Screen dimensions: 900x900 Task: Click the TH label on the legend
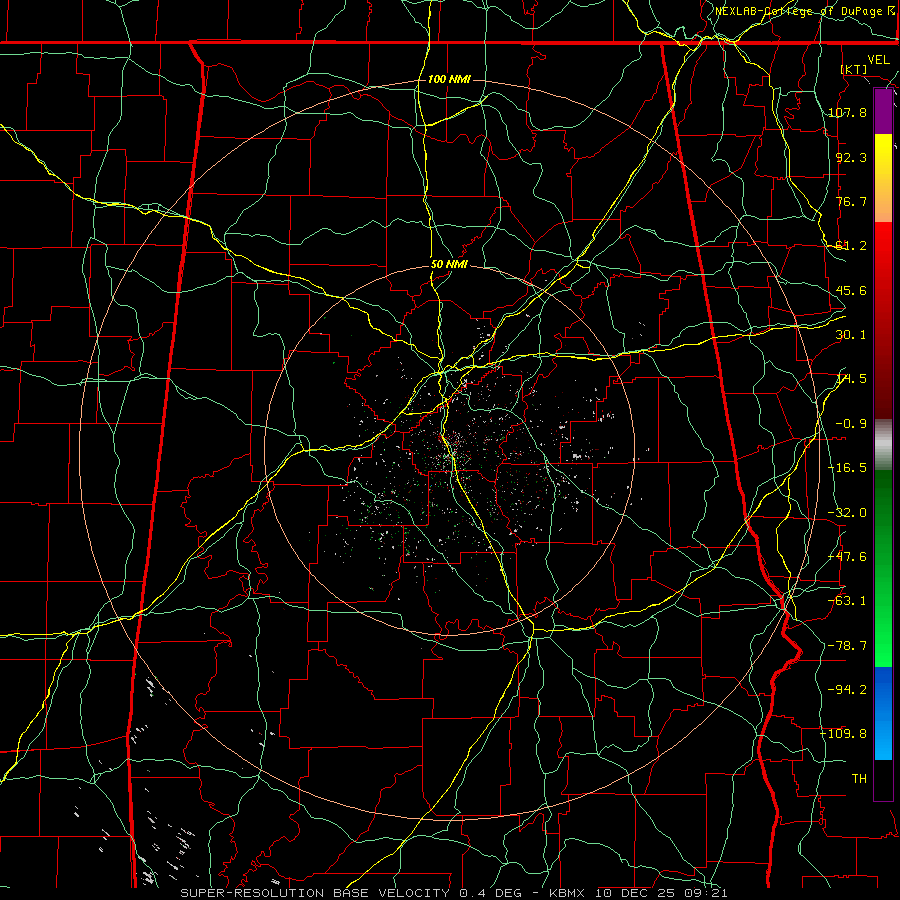[x=859, y=779]
